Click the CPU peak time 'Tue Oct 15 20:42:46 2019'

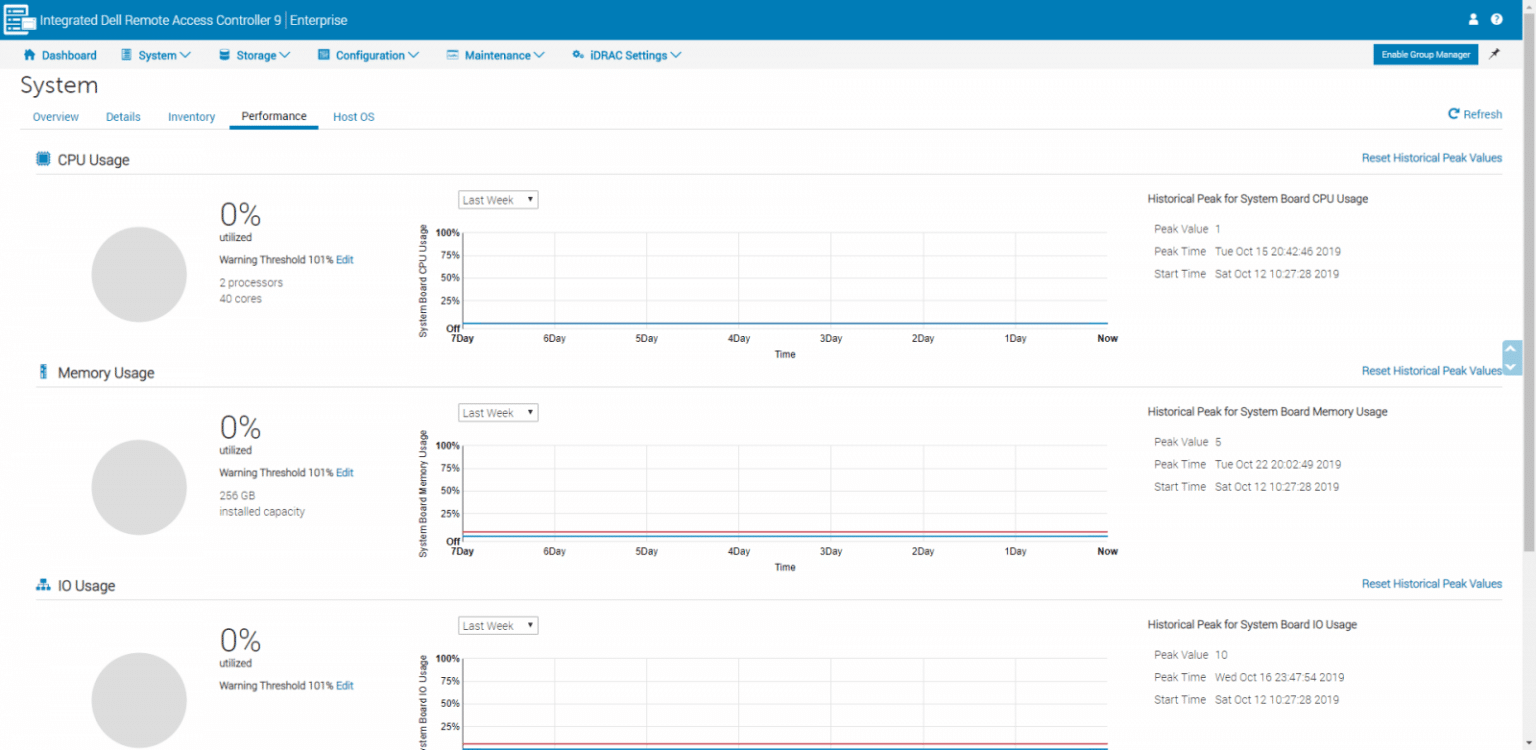point(1278,251)
